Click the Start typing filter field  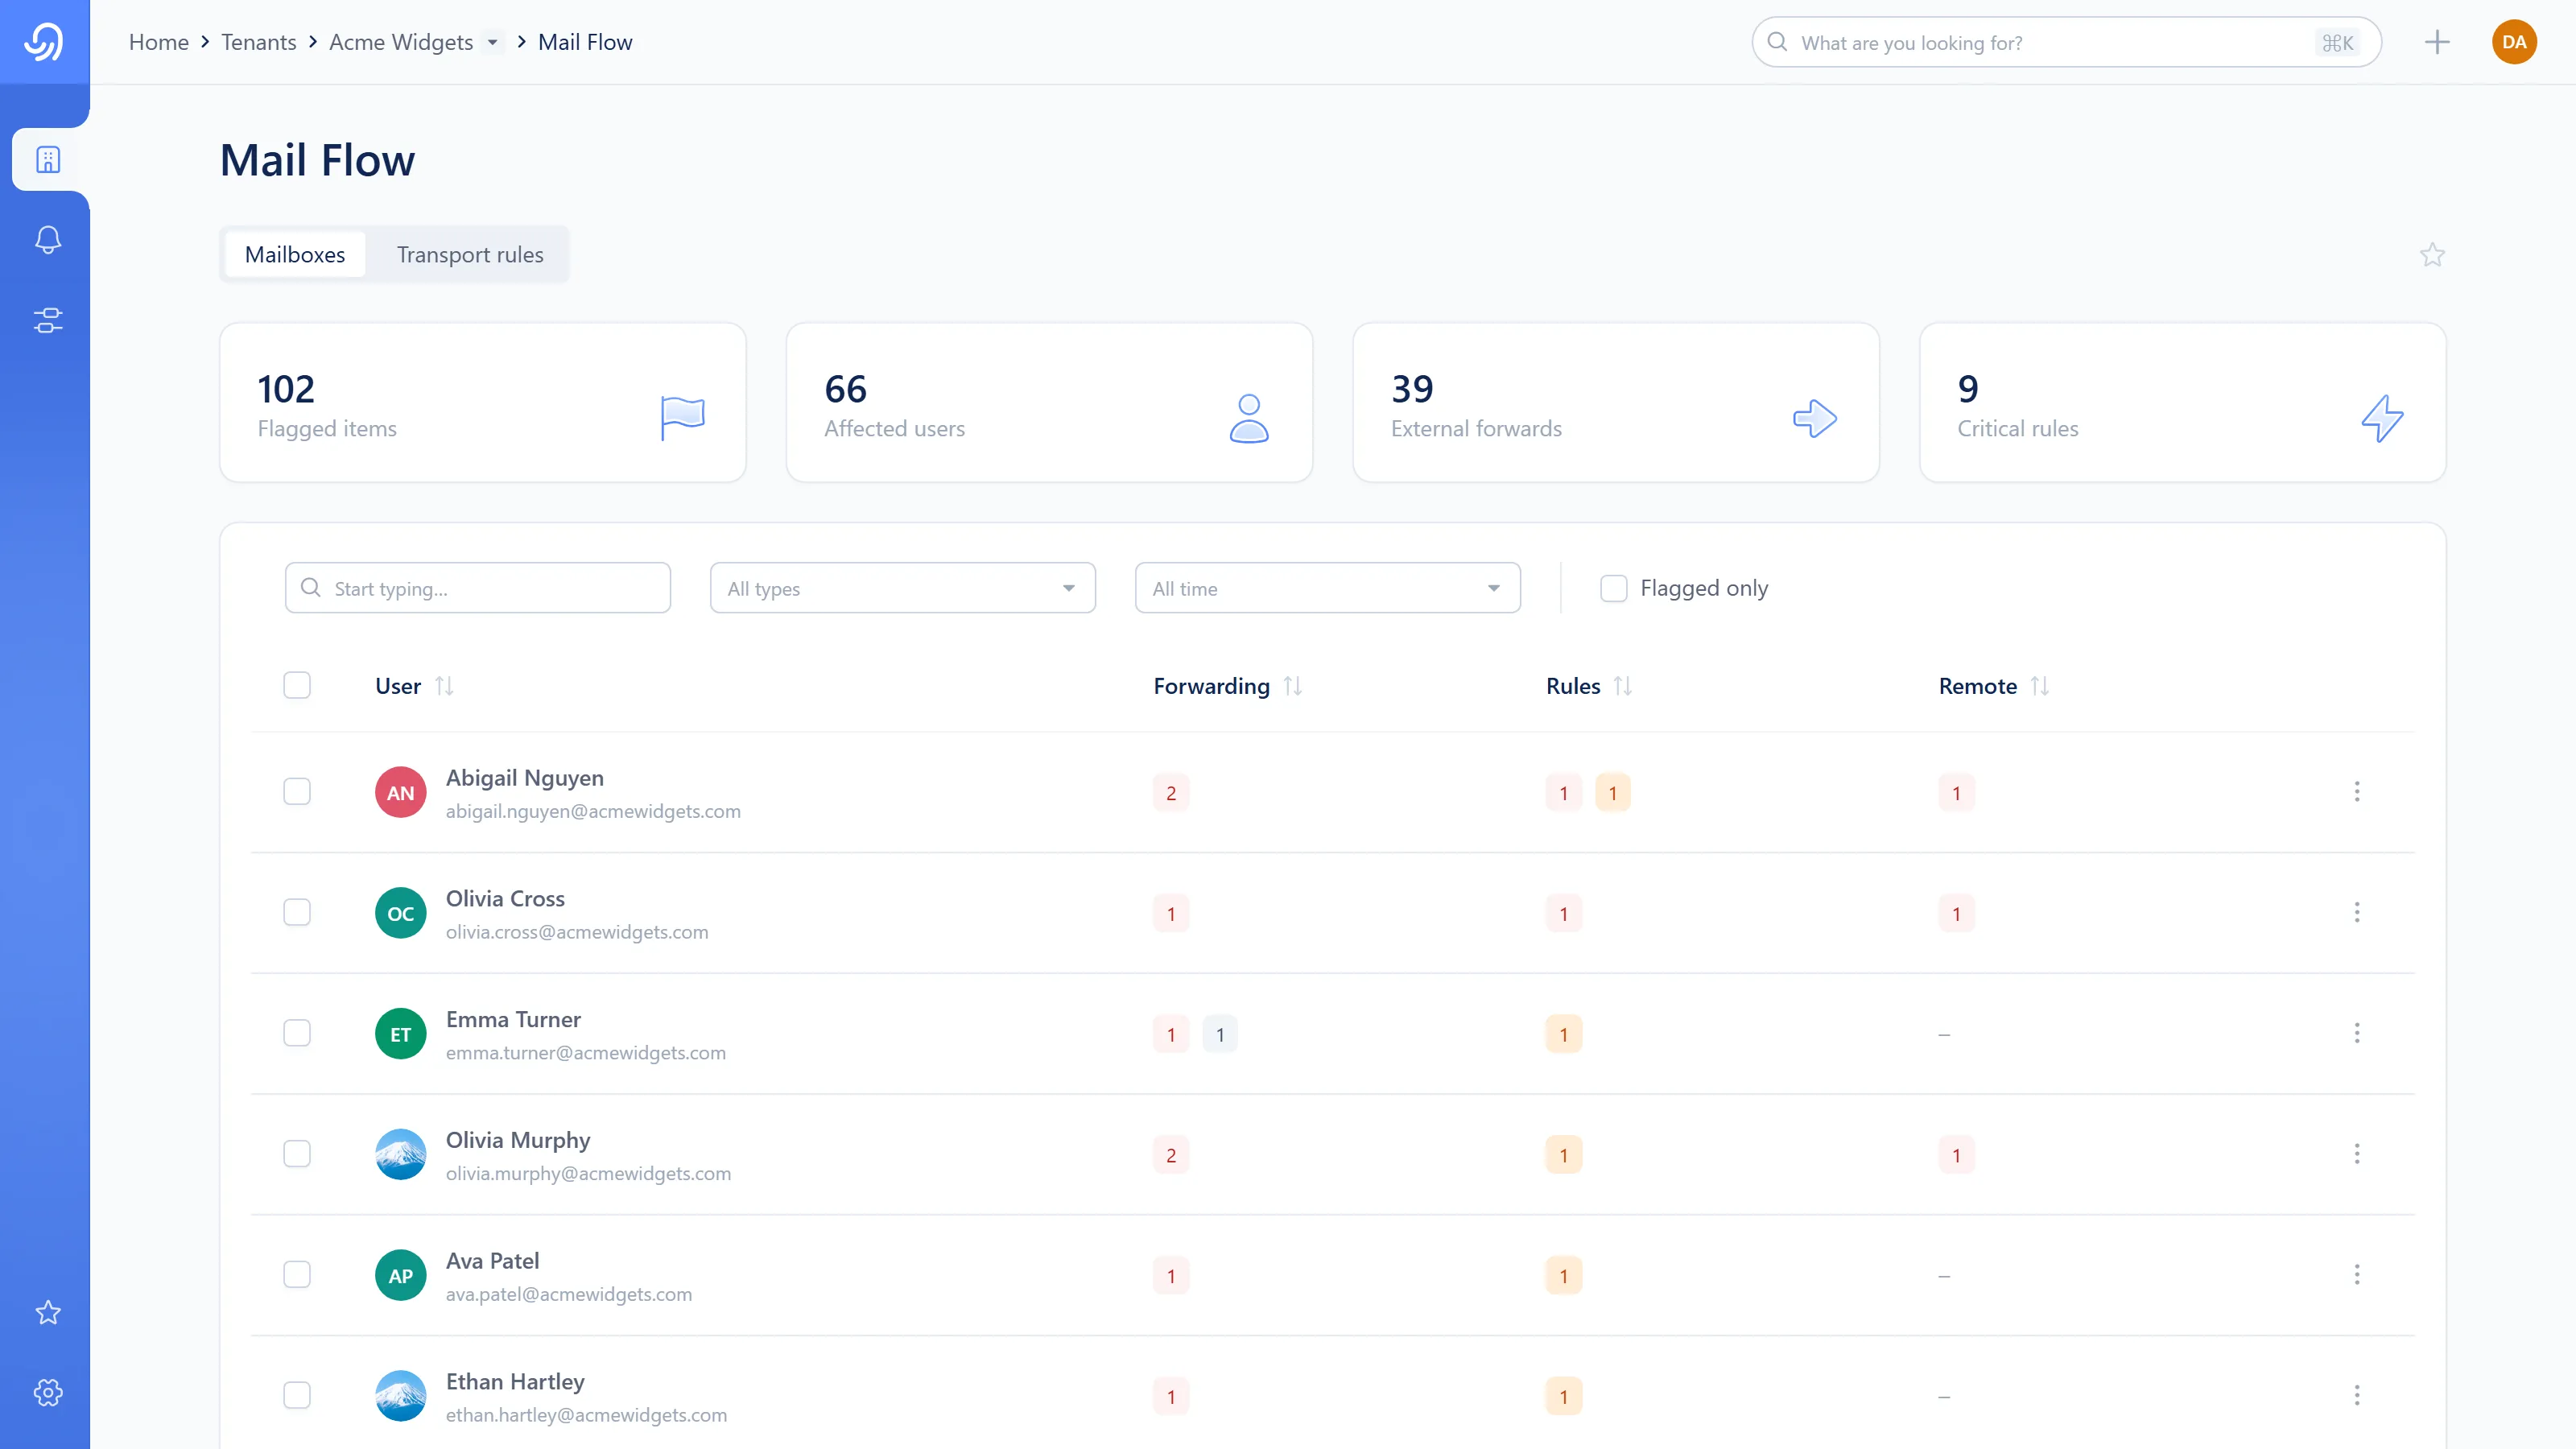pyautogui.click(x=478, y=588)
